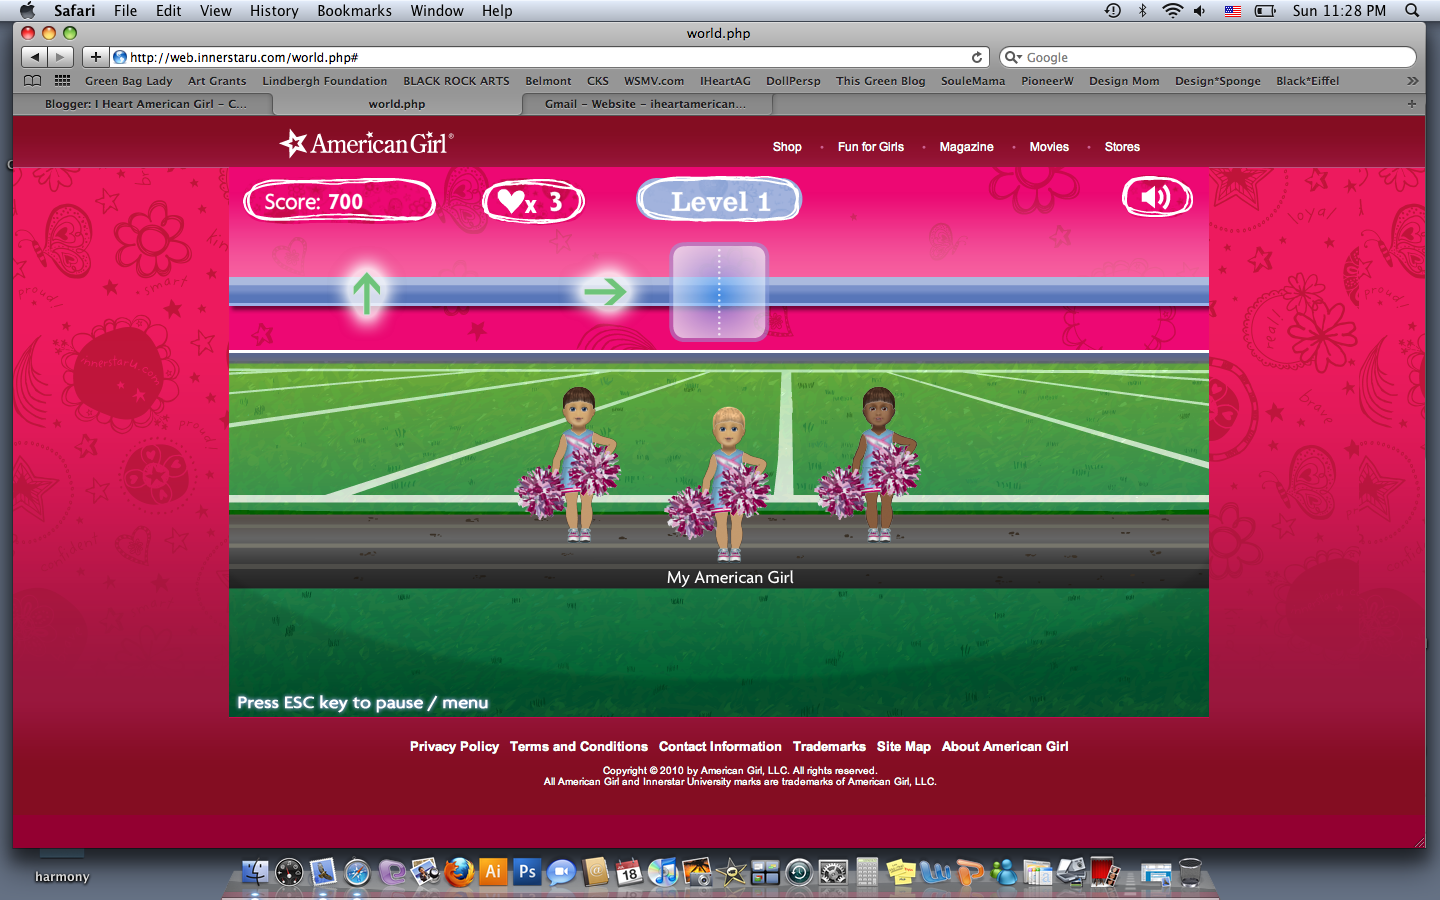Viewport: 1440px width, 900px height.
Task: Go back with Safari's back arrow
Action: click(34, 57)
